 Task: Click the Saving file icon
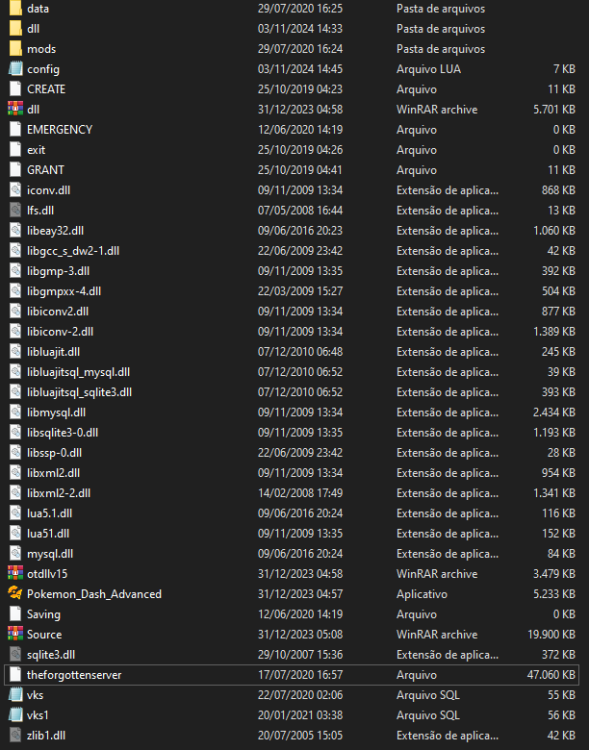coord(15,614)
